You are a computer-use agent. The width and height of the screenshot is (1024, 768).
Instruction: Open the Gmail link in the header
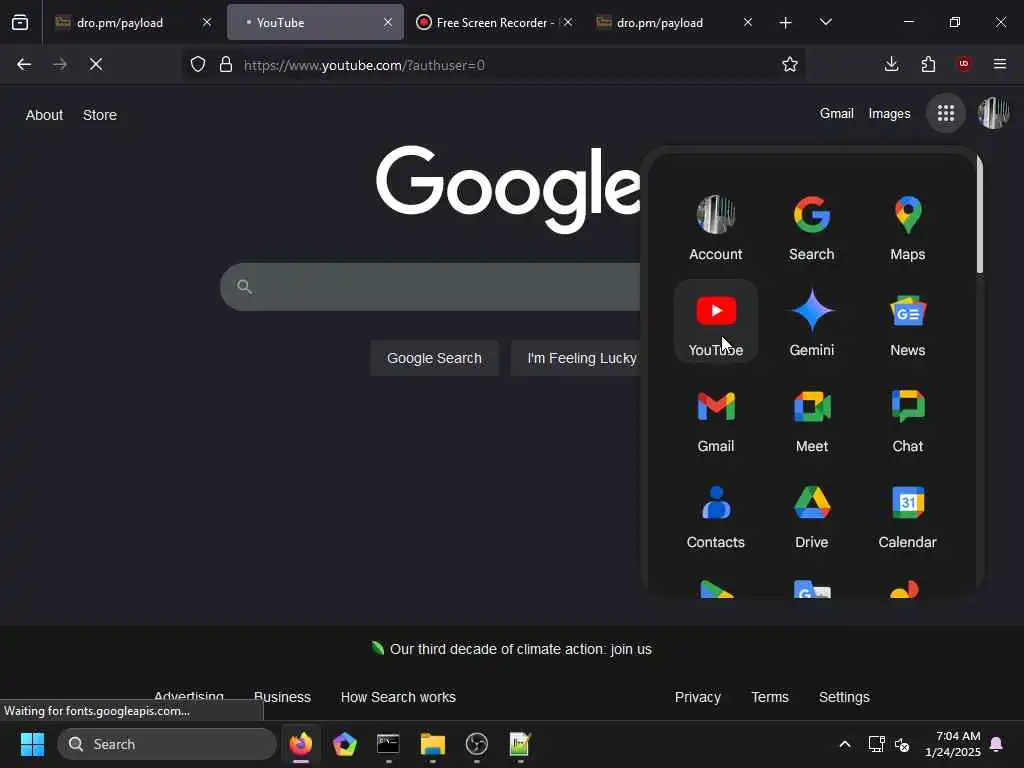point(837,114)
